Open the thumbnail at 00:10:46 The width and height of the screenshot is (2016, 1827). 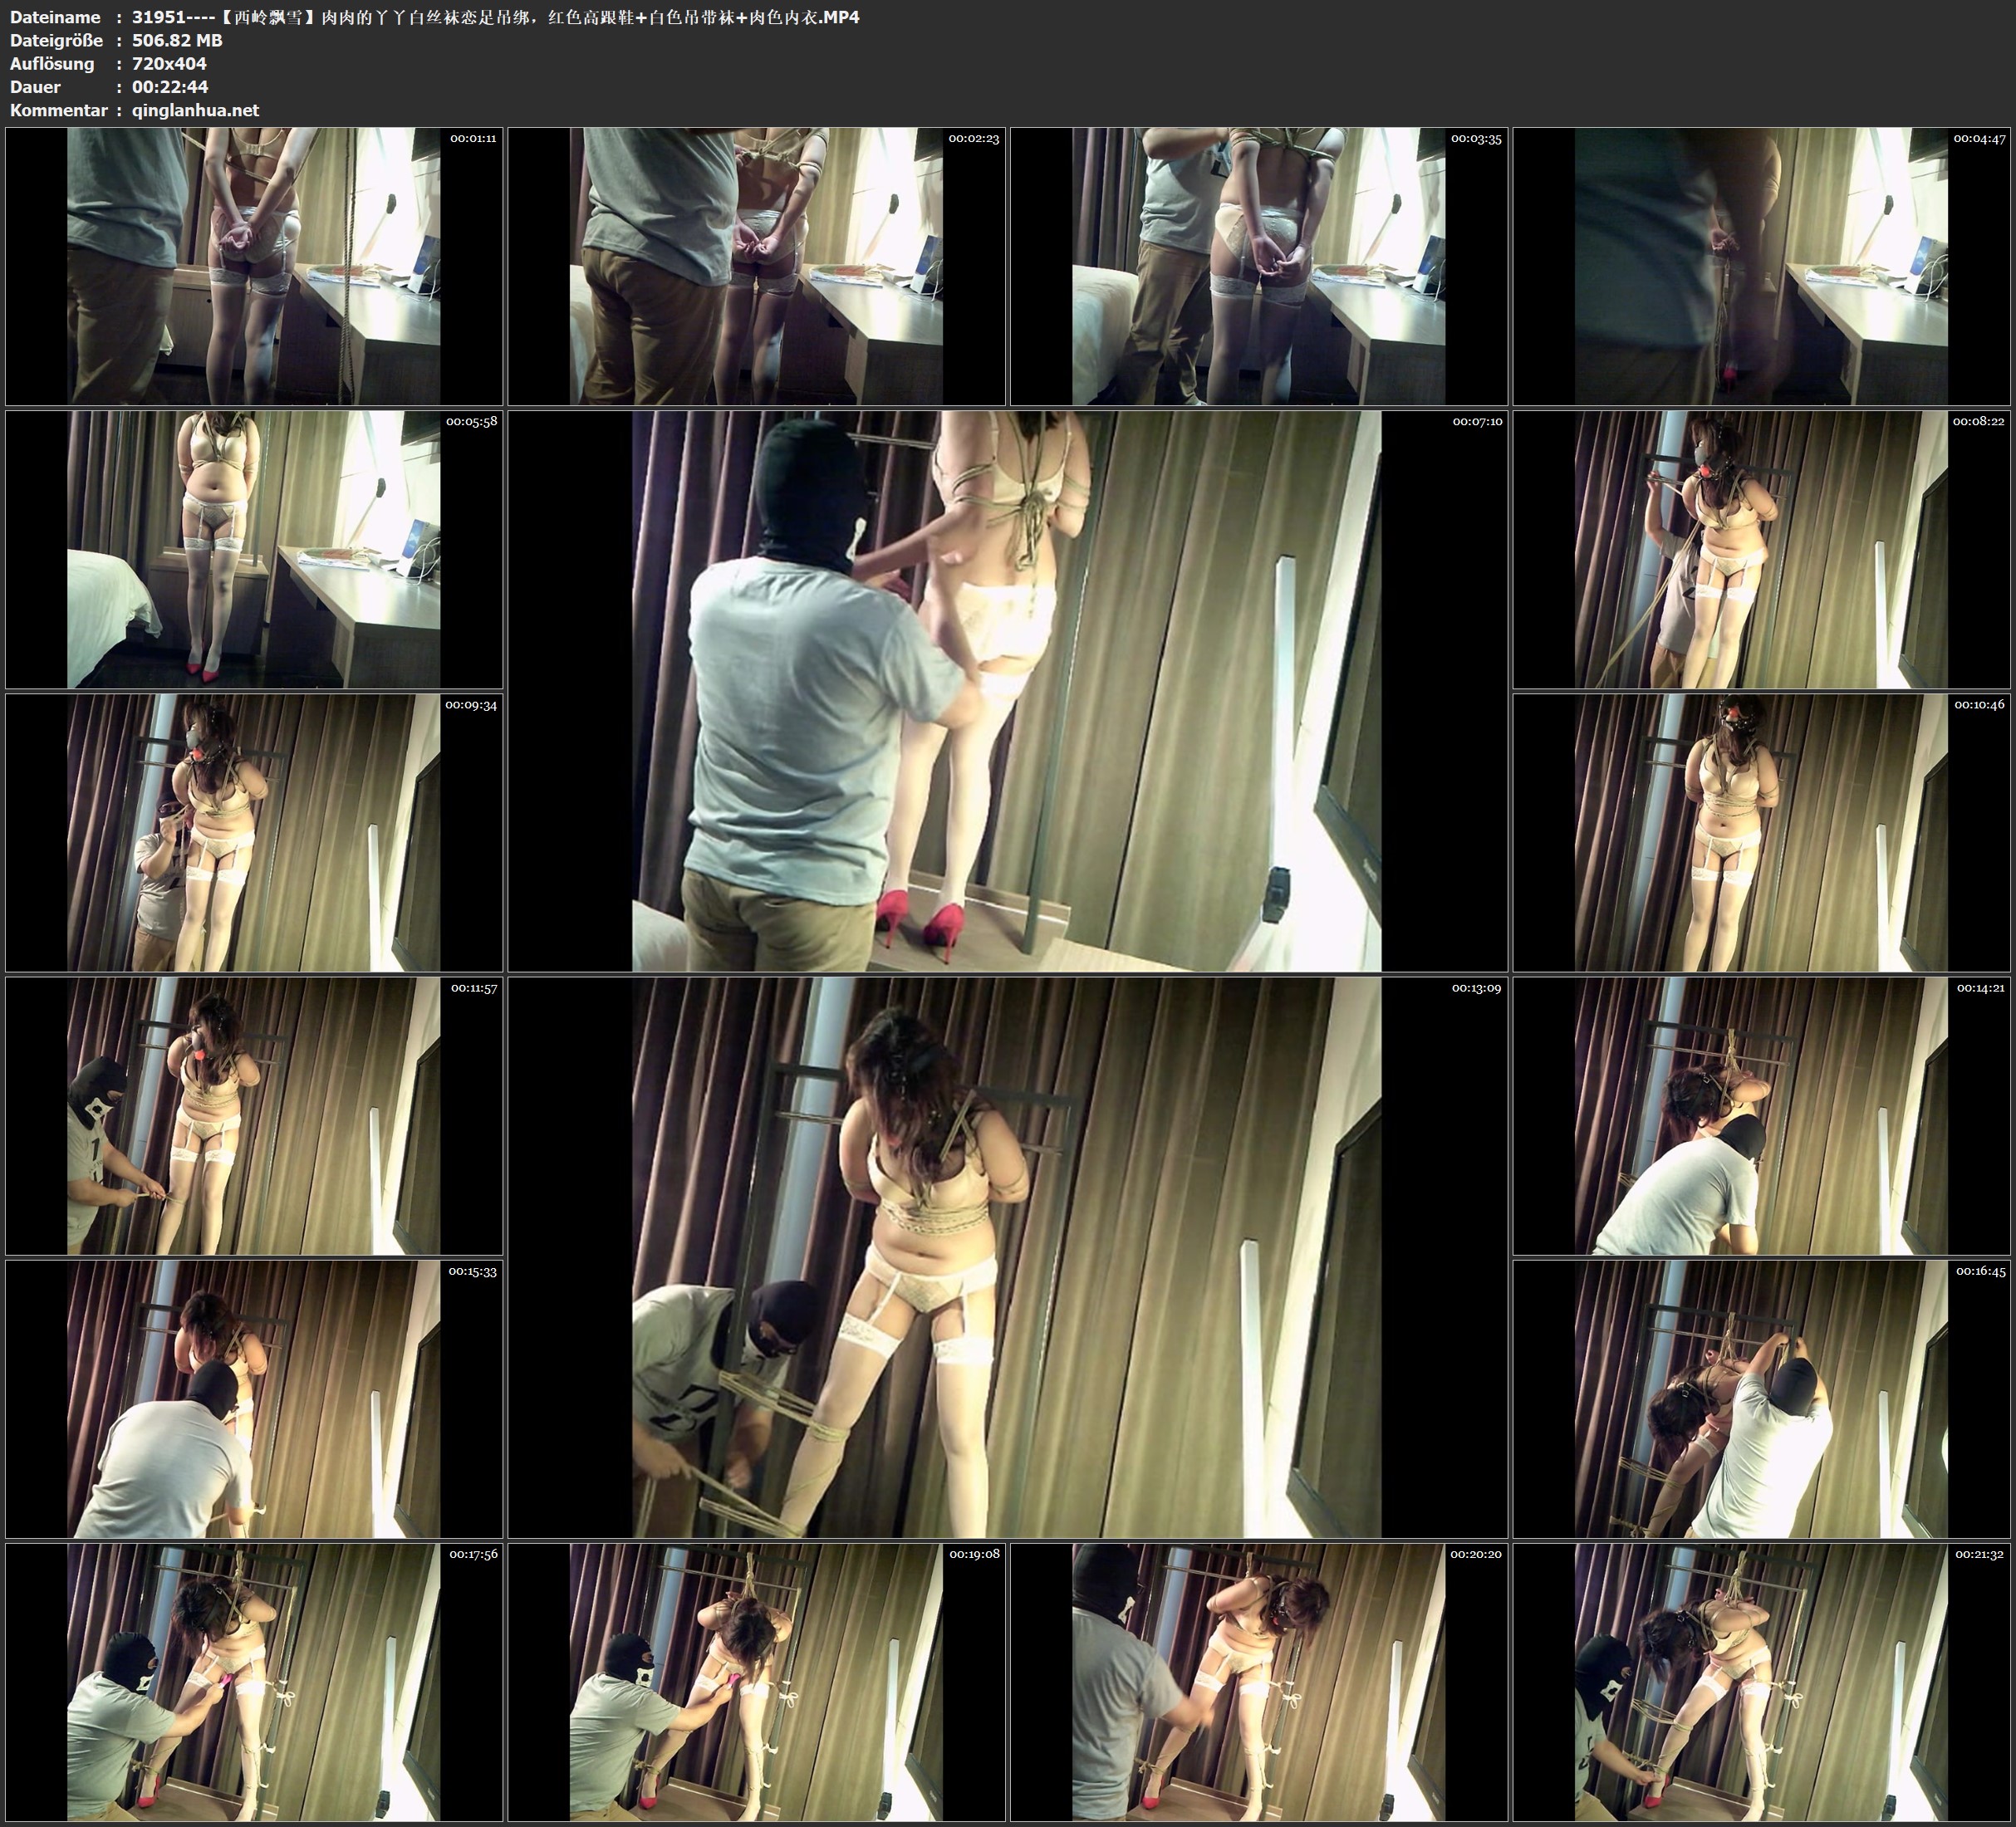(1762, 833)
